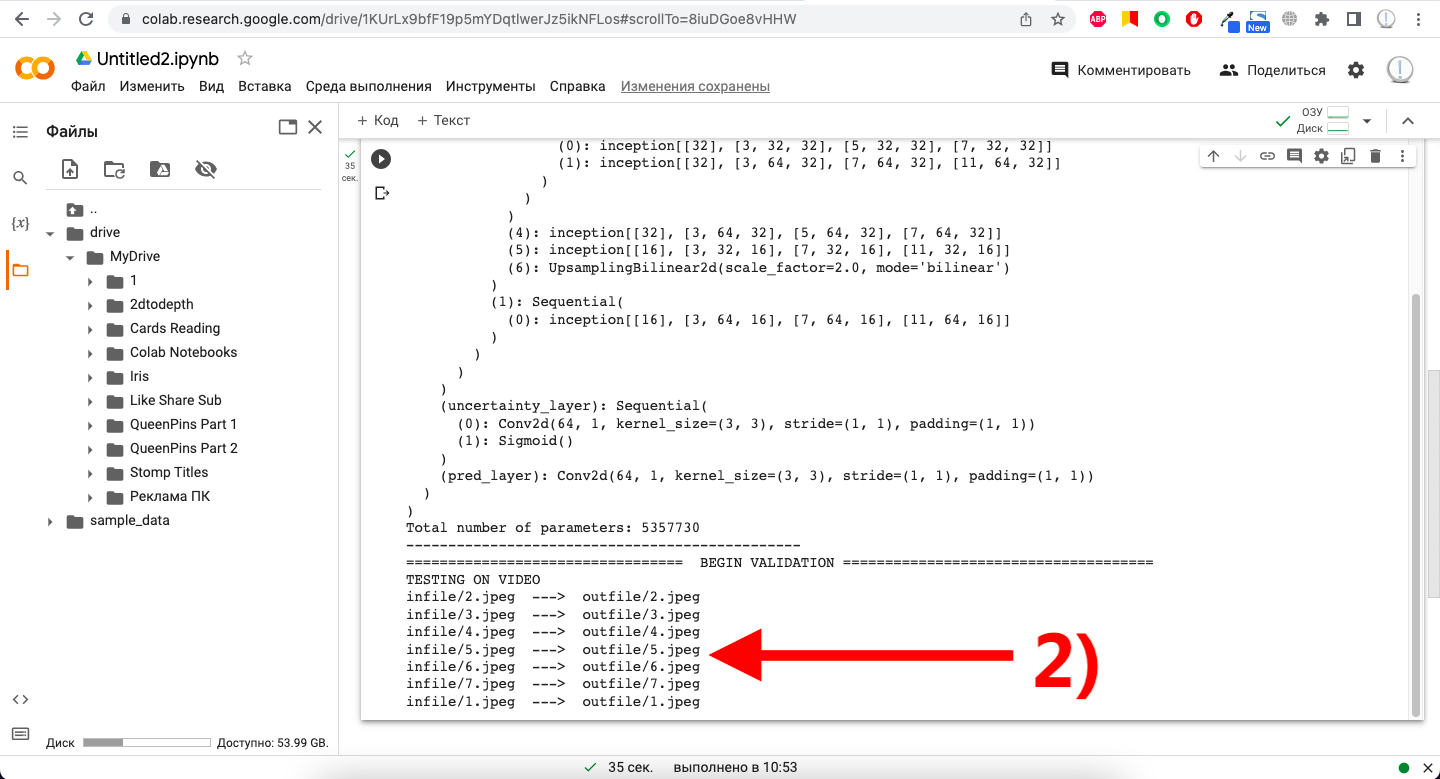Click the Mount Drive icon
This screenshot has width=1440, height=779.
pos(160,170)
